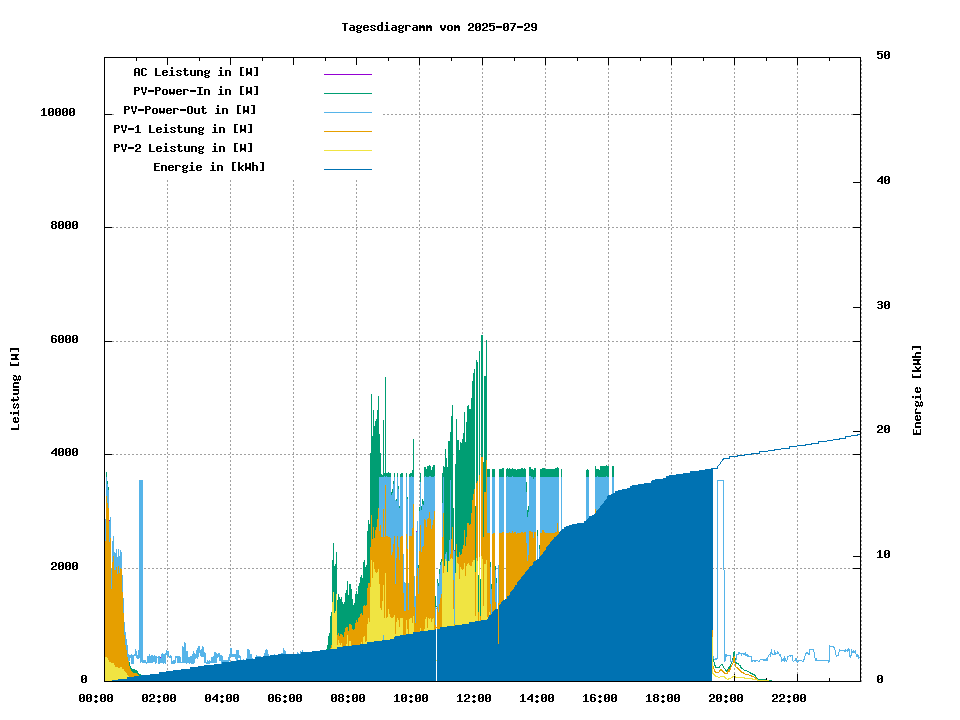
Task: Select the 00:00 label at axis start
Action: 96,698
